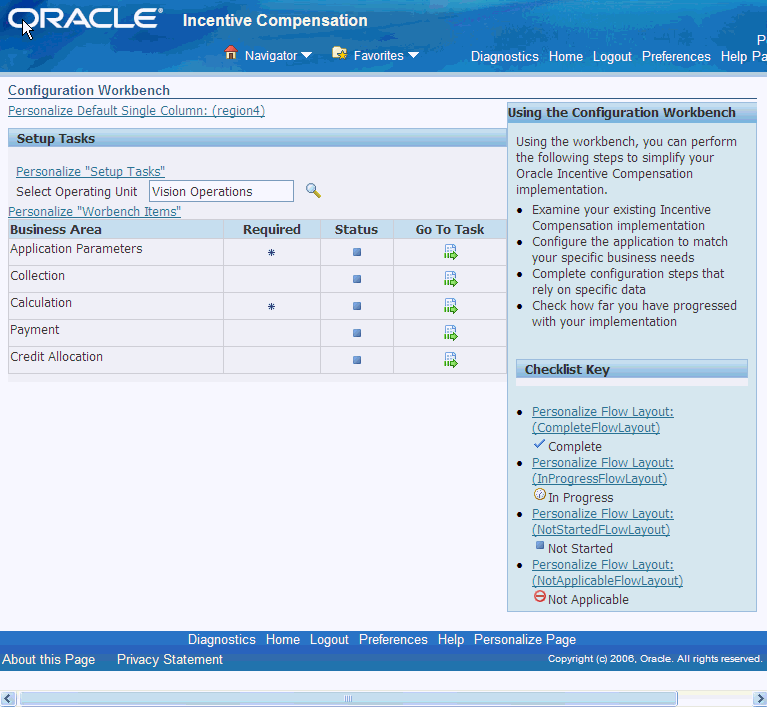Open Personalize Flow Layout InProgressFlowLayout link
Screen dimensions: 767x707
[x=603, y=471]
